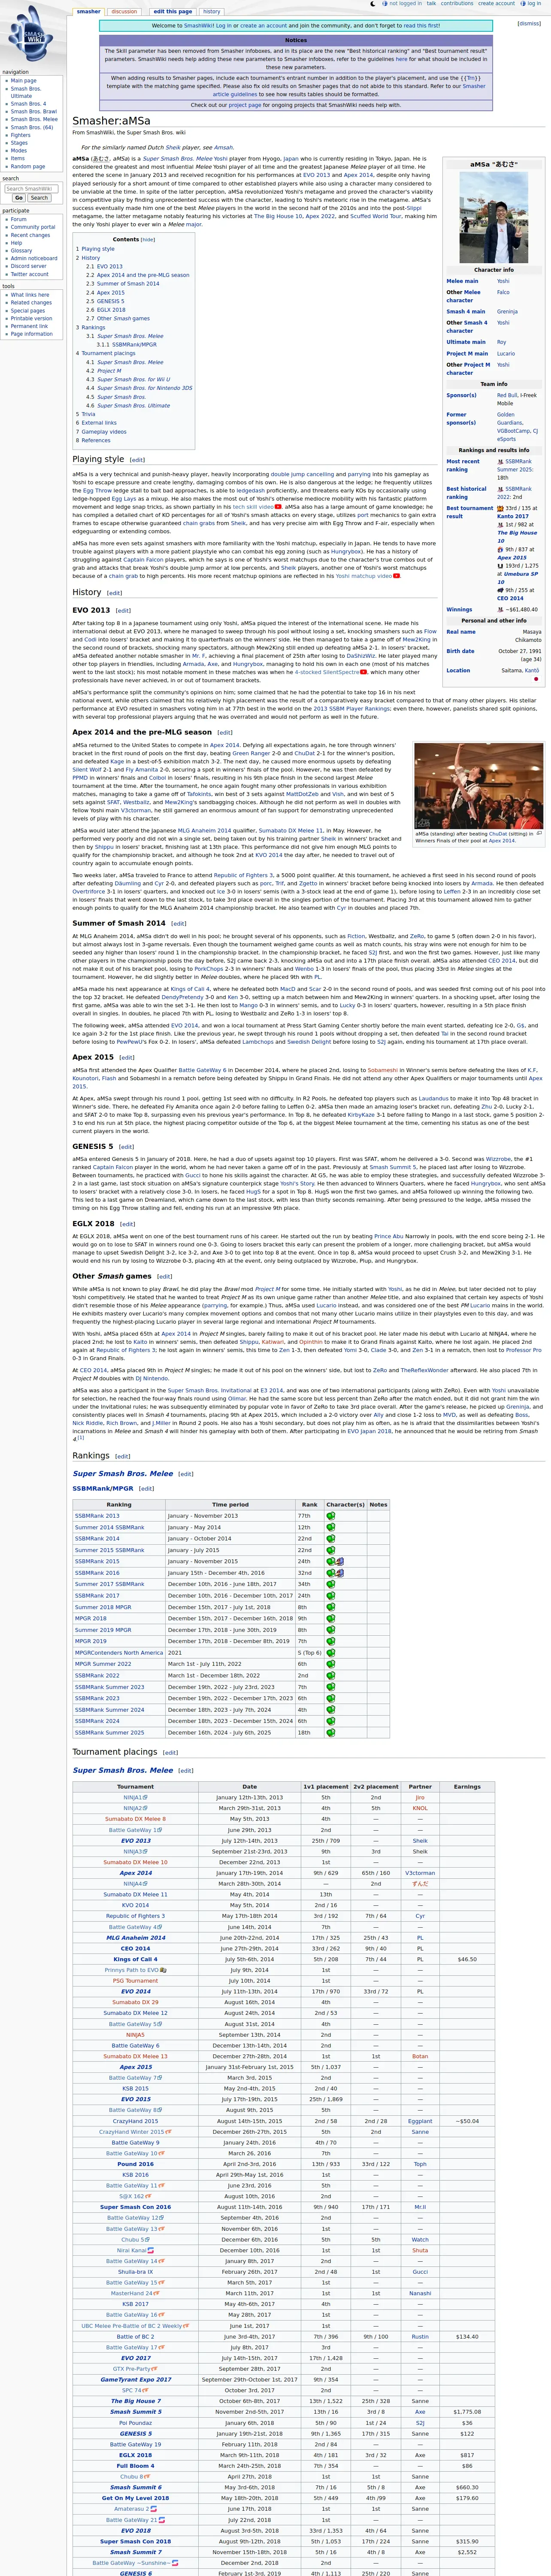
Task: Click the Search button in sidebar
Action: [x=38, y=198]
